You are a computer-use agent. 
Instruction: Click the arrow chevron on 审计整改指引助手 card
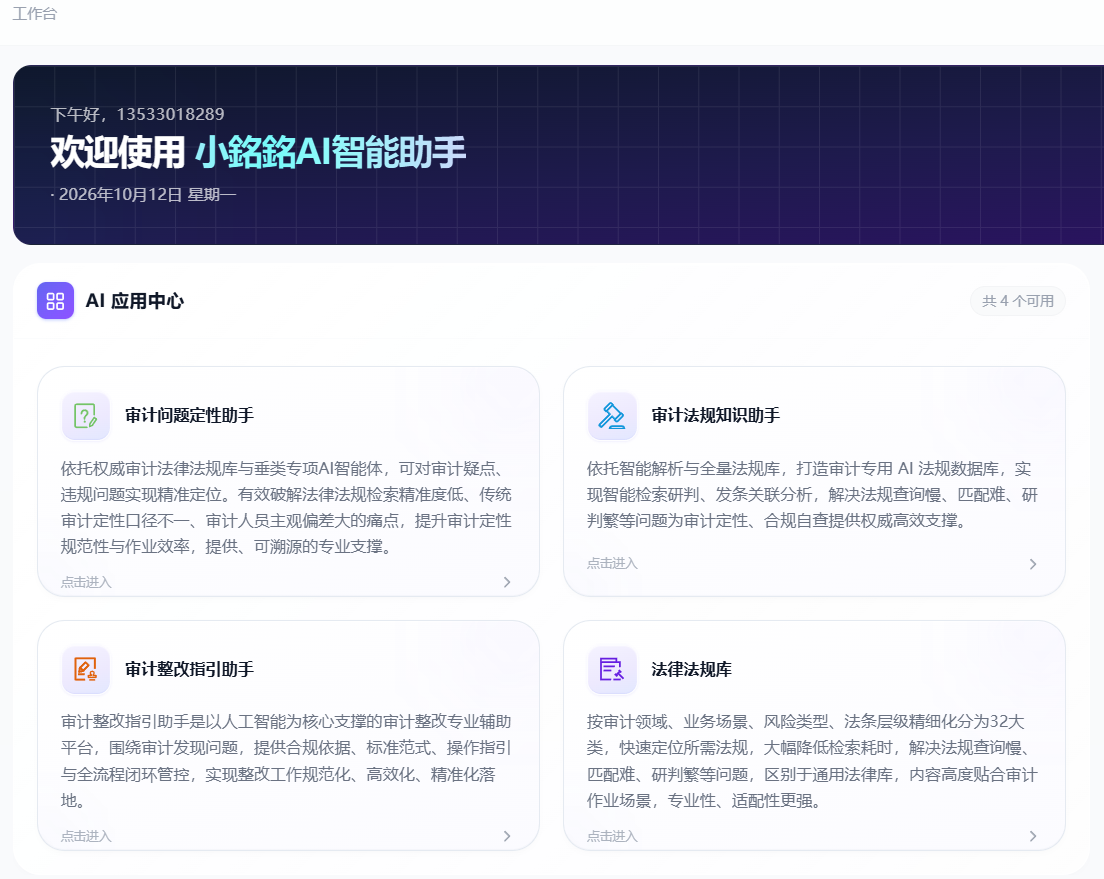[x=507, y=836]
